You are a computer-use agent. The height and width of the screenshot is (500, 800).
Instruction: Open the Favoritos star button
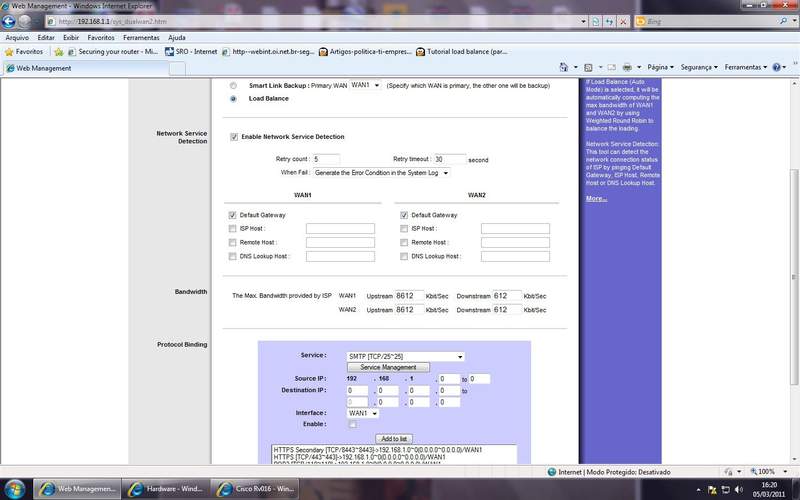coord(23,52)
